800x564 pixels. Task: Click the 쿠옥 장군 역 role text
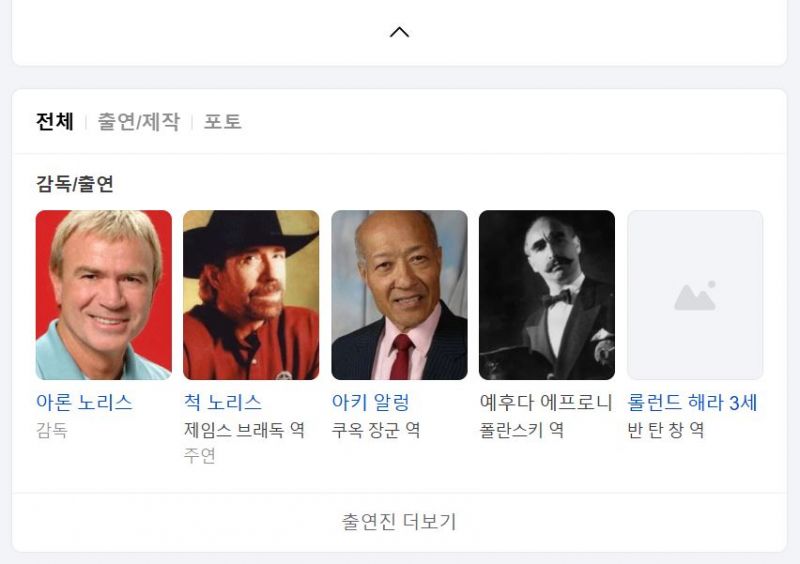click(x=376, y=430)
